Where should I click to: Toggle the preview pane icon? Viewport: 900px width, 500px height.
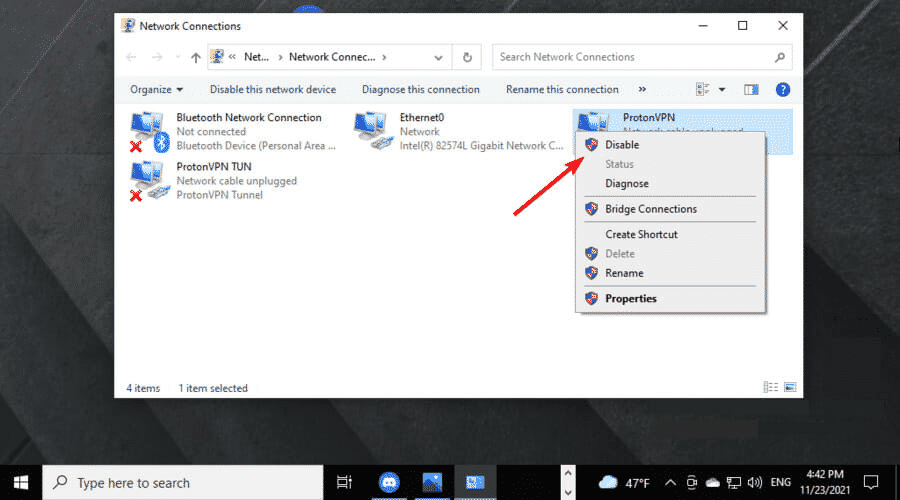click(751, 90)
